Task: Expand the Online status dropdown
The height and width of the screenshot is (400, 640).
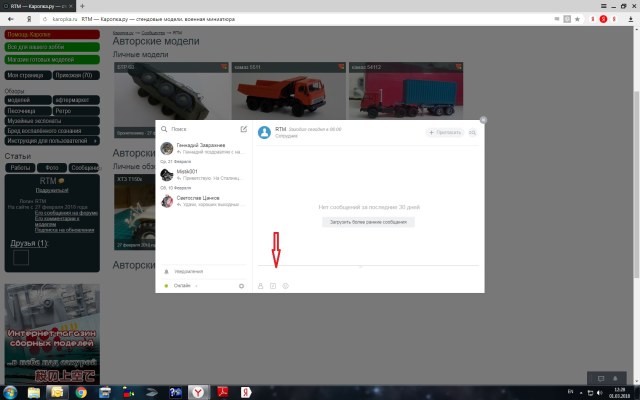Action: point(183,286)
